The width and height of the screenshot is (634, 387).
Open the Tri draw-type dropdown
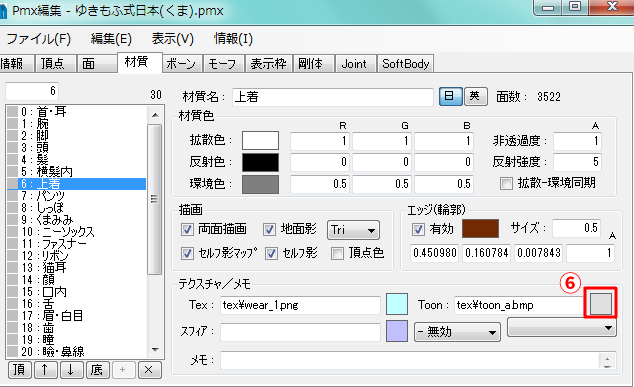click(x=353, y=230)
